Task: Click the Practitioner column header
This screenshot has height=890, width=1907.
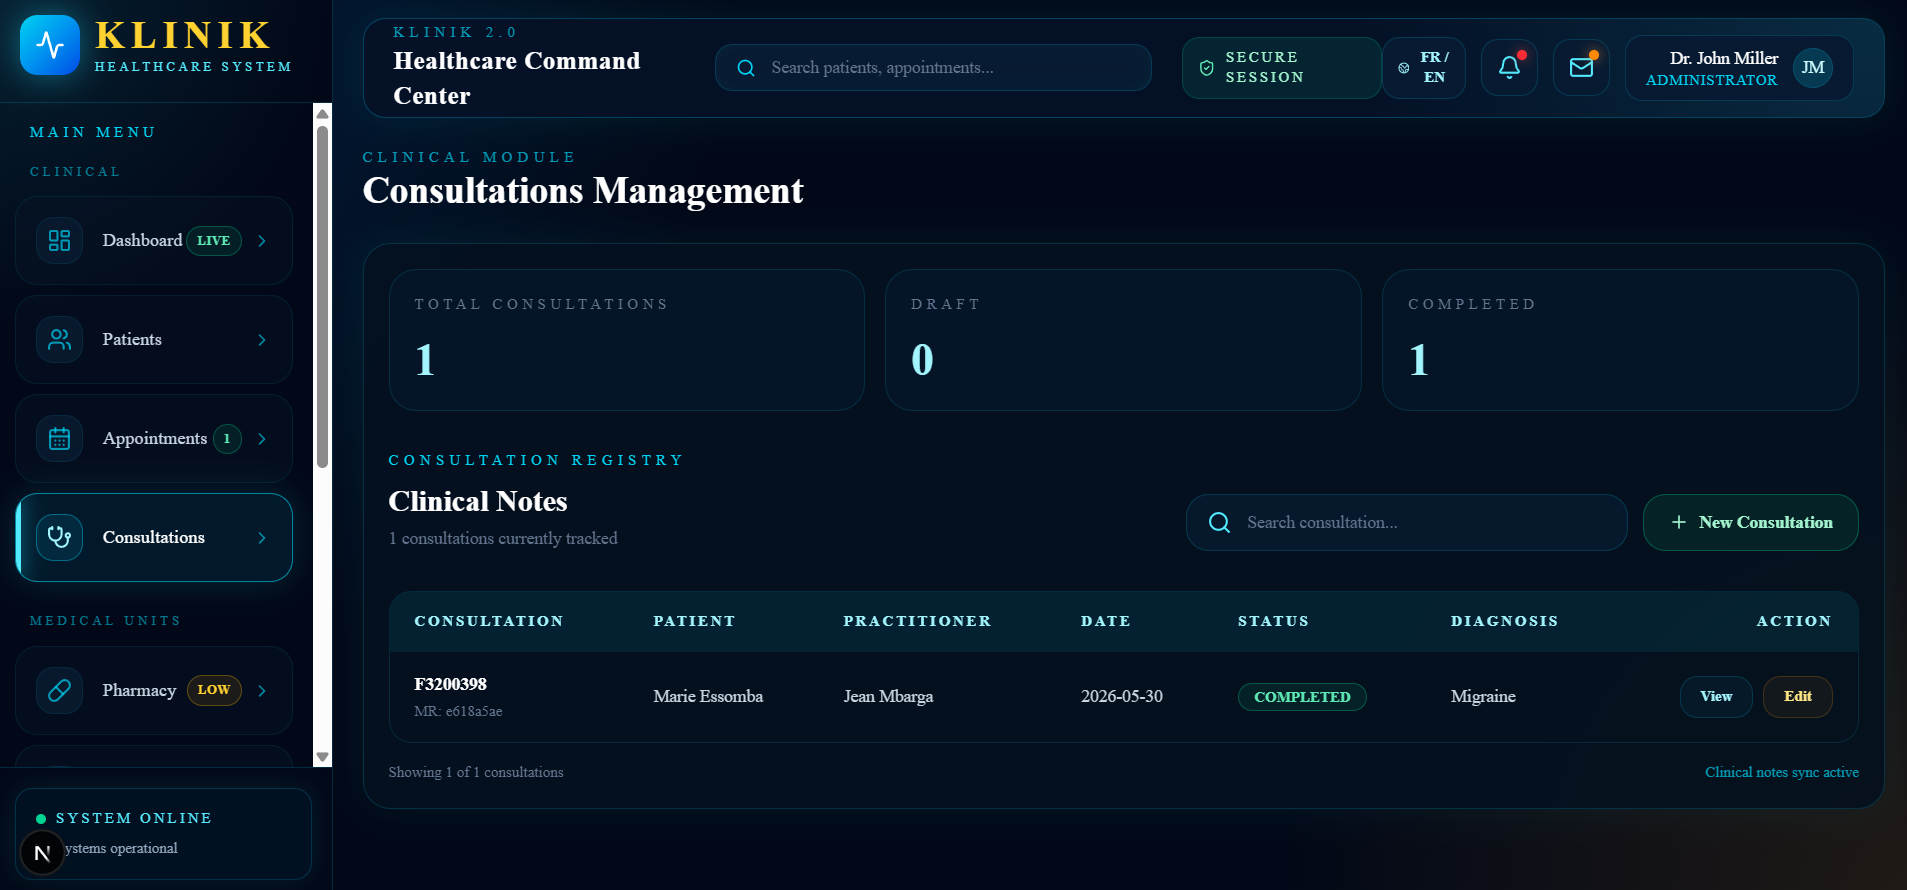Action: click(x=917, y=622)
